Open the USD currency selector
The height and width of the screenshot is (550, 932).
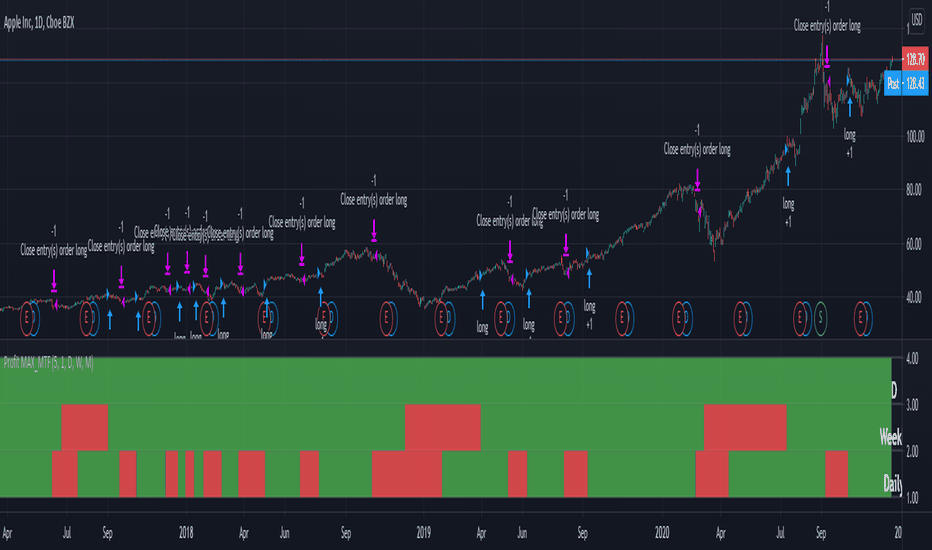917,20
